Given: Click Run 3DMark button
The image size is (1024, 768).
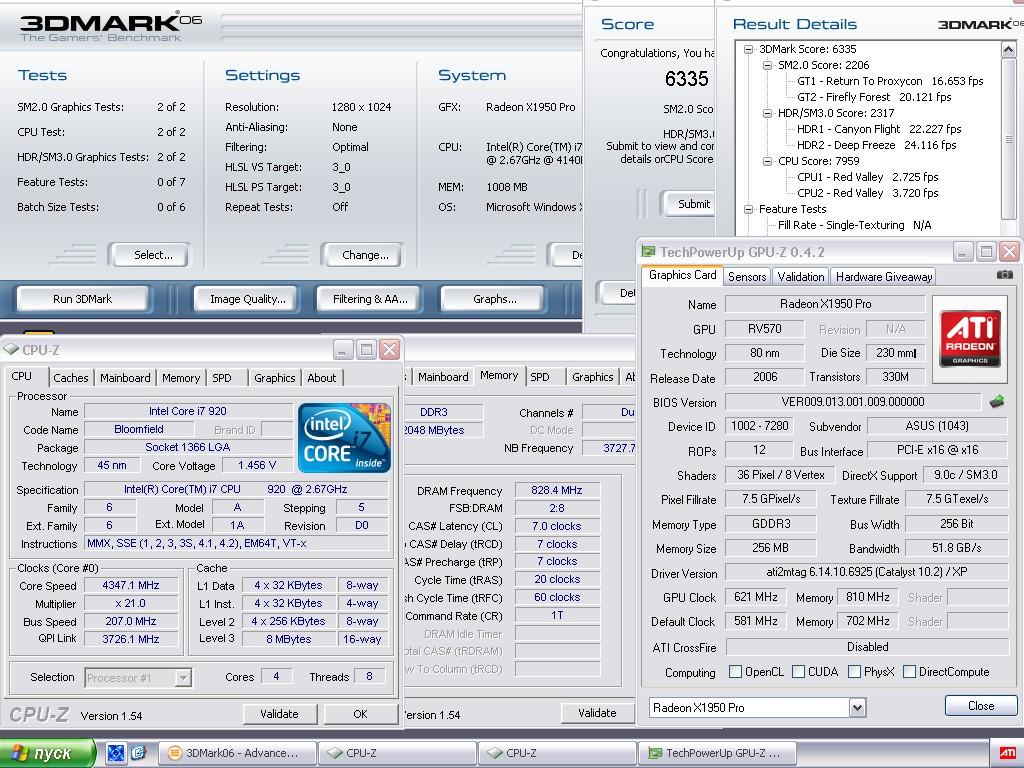Looking at the screenshot, I should click(x=82, y=299).
